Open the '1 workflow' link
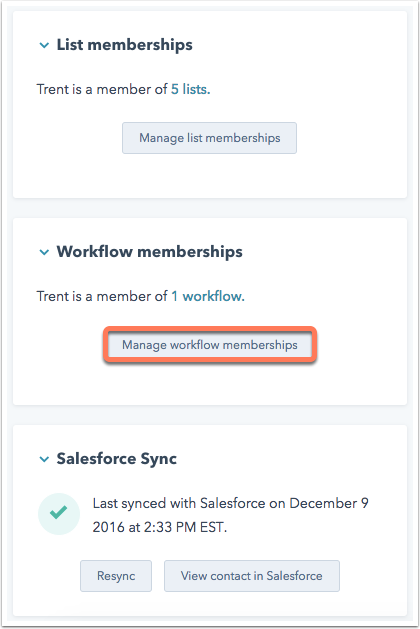This screenshot has width=420, height=629. click(208, 296)
